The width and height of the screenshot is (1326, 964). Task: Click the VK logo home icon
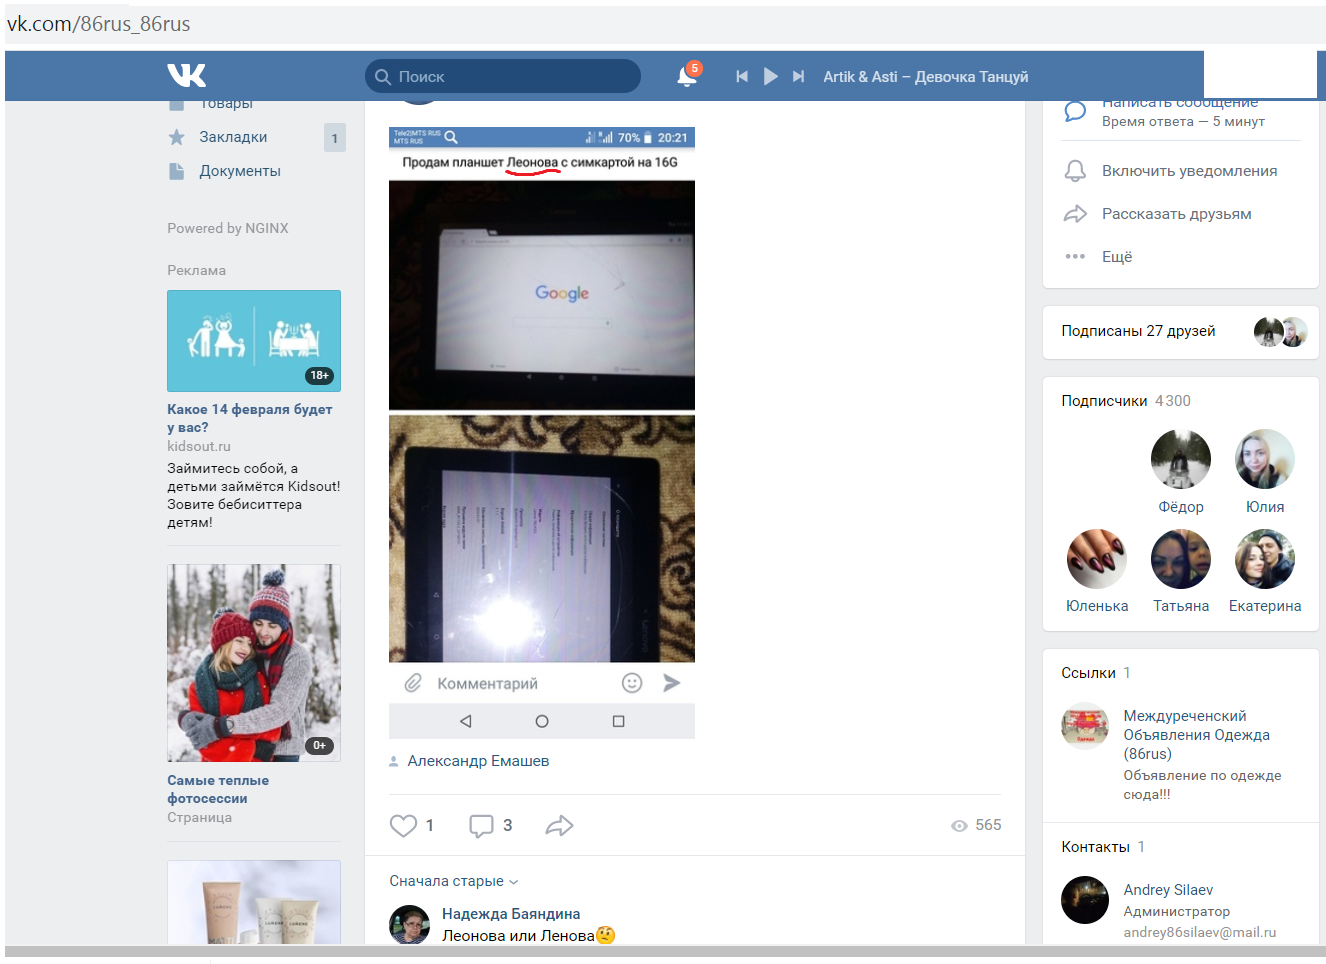pos(187,76)
